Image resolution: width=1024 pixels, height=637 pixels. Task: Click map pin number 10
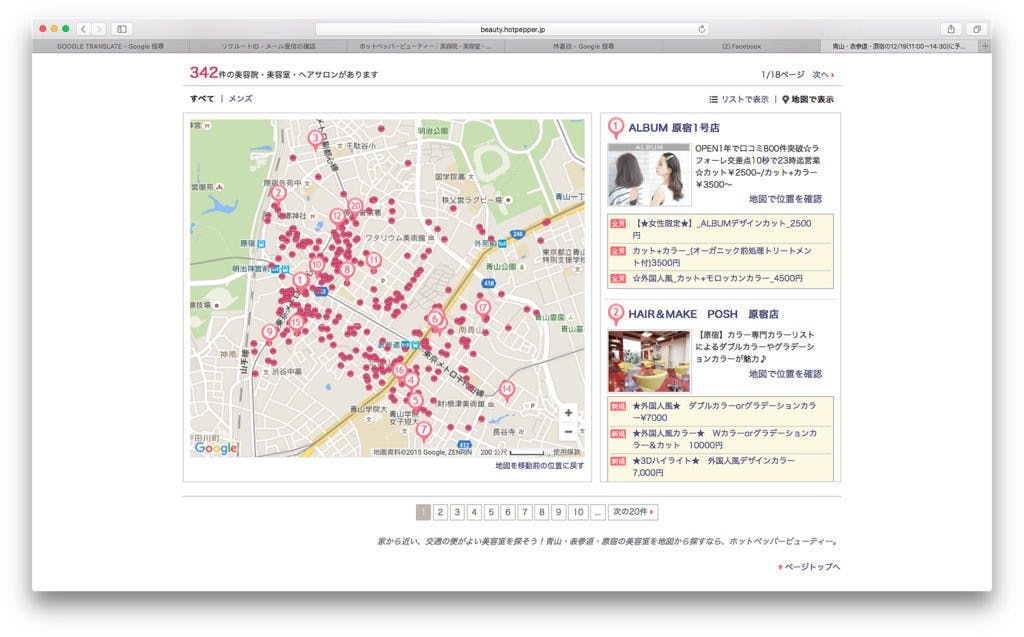(x=317, y=266)
